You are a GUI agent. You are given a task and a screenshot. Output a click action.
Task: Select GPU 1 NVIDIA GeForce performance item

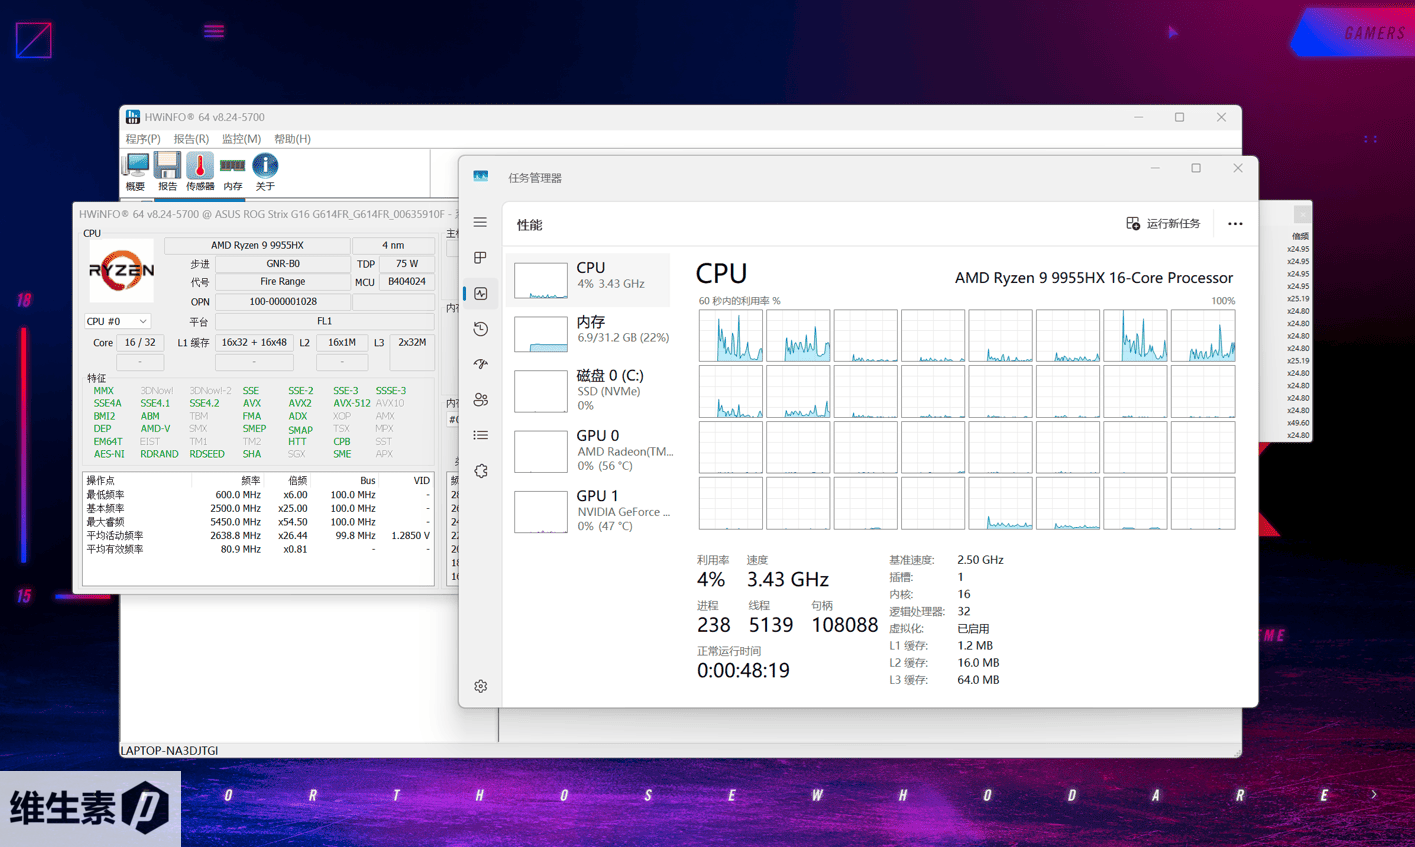590,510
